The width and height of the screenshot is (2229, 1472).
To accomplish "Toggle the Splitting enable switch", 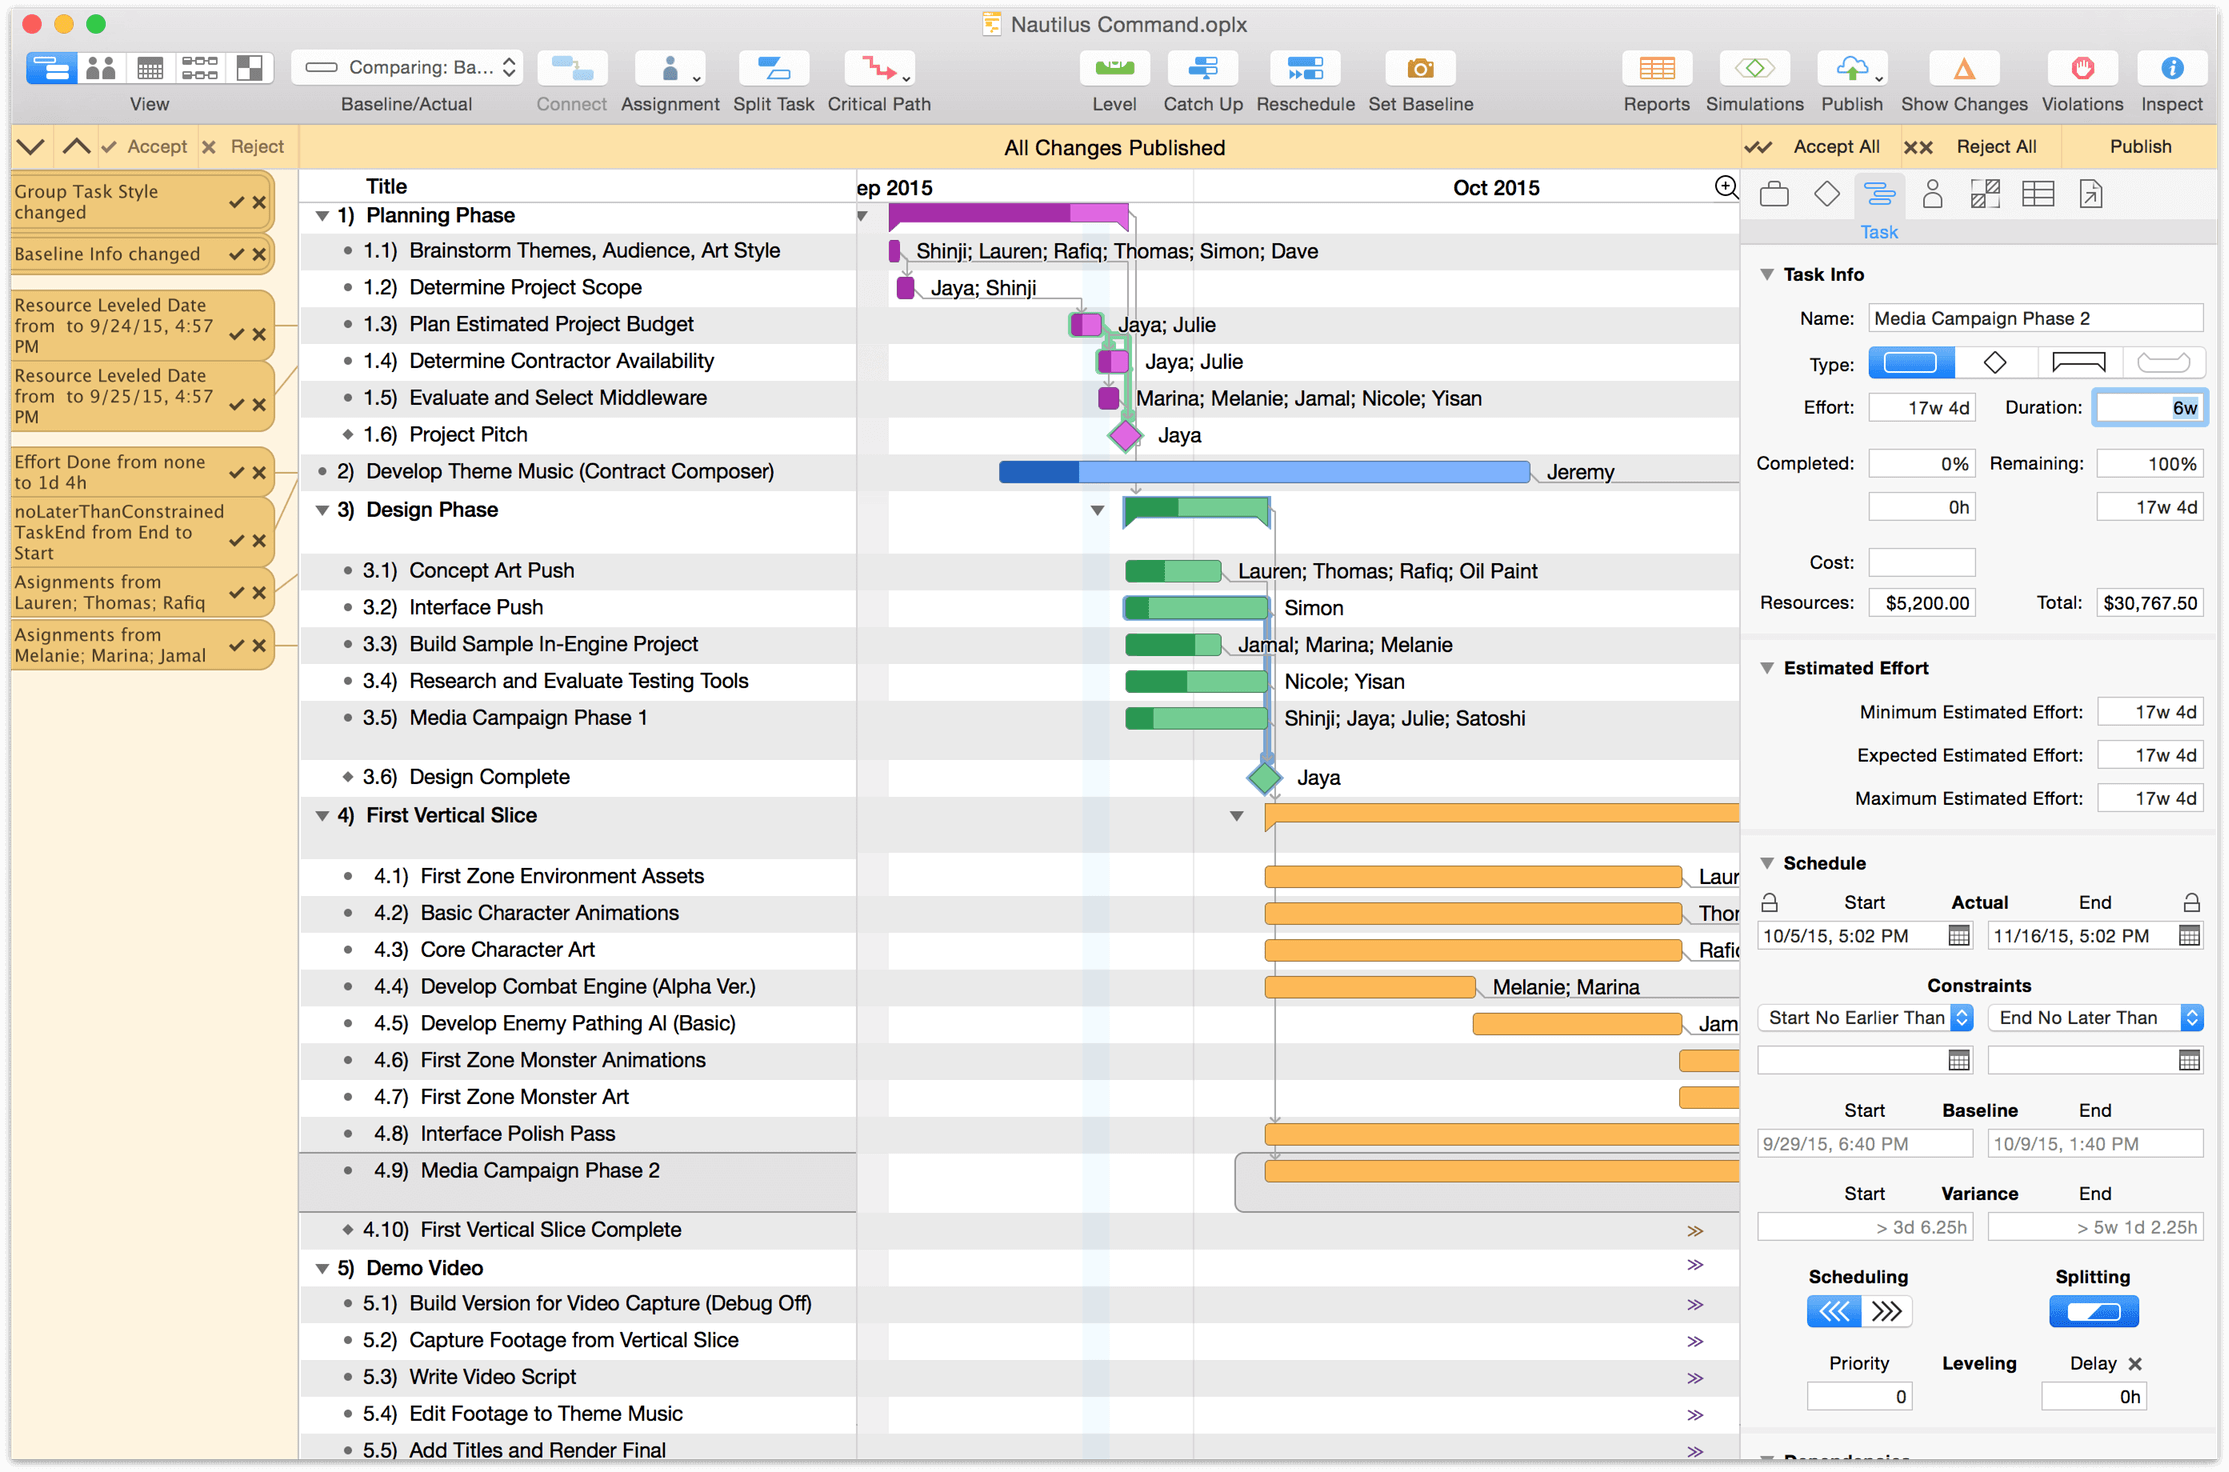I will point(2093,1309).
